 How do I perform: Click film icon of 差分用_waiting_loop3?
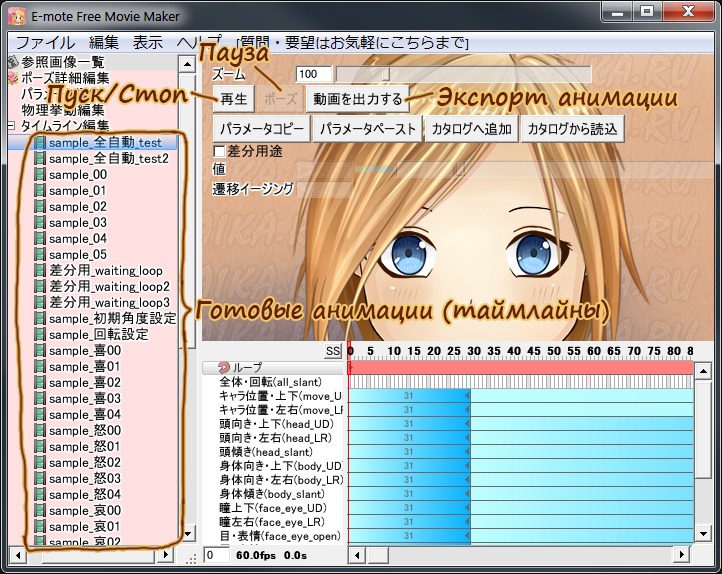click(x=40, y=303)
